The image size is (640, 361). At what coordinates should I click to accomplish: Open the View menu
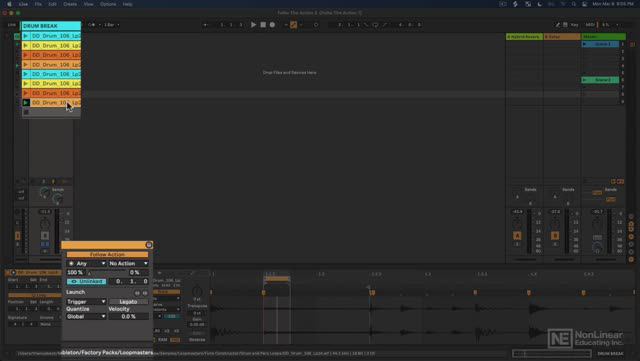[x=89, y=4]
